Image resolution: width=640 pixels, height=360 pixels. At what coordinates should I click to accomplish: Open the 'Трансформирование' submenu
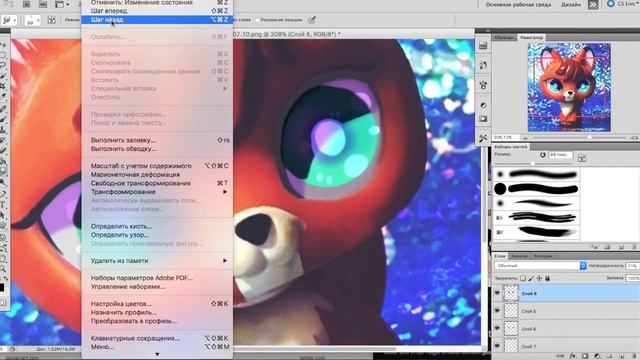coord(157,192)
